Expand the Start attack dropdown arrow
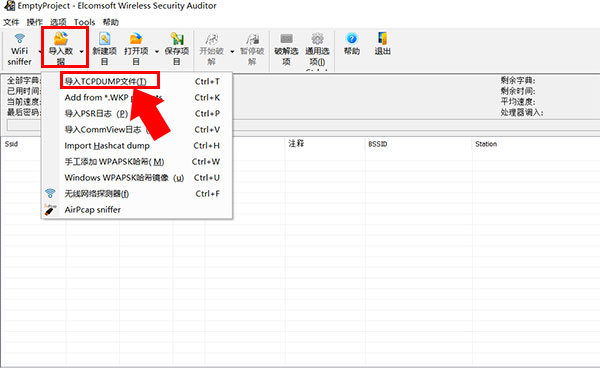Viewport: 600px width, 368px height. click(232, 51)
